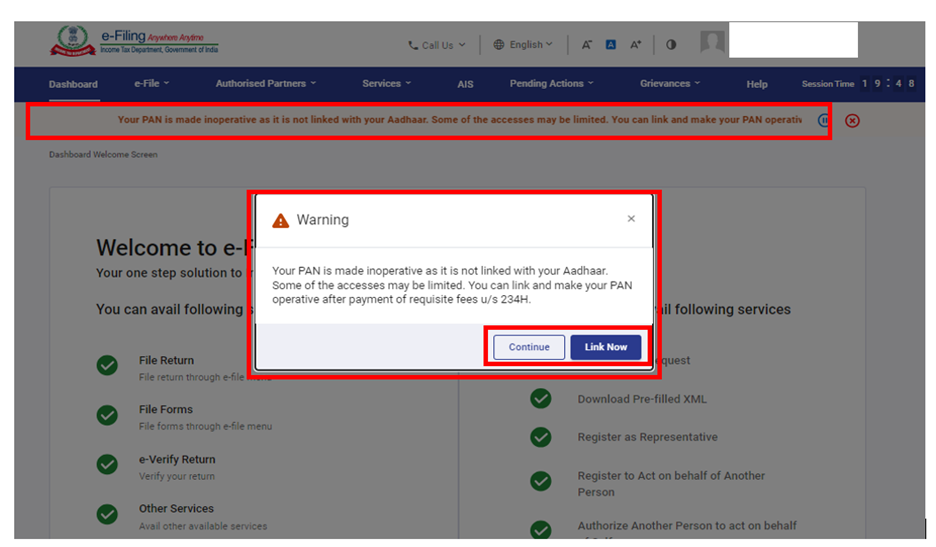The image size is (936, 547).
Task: Open the user profile avatar
Action: 712,43
